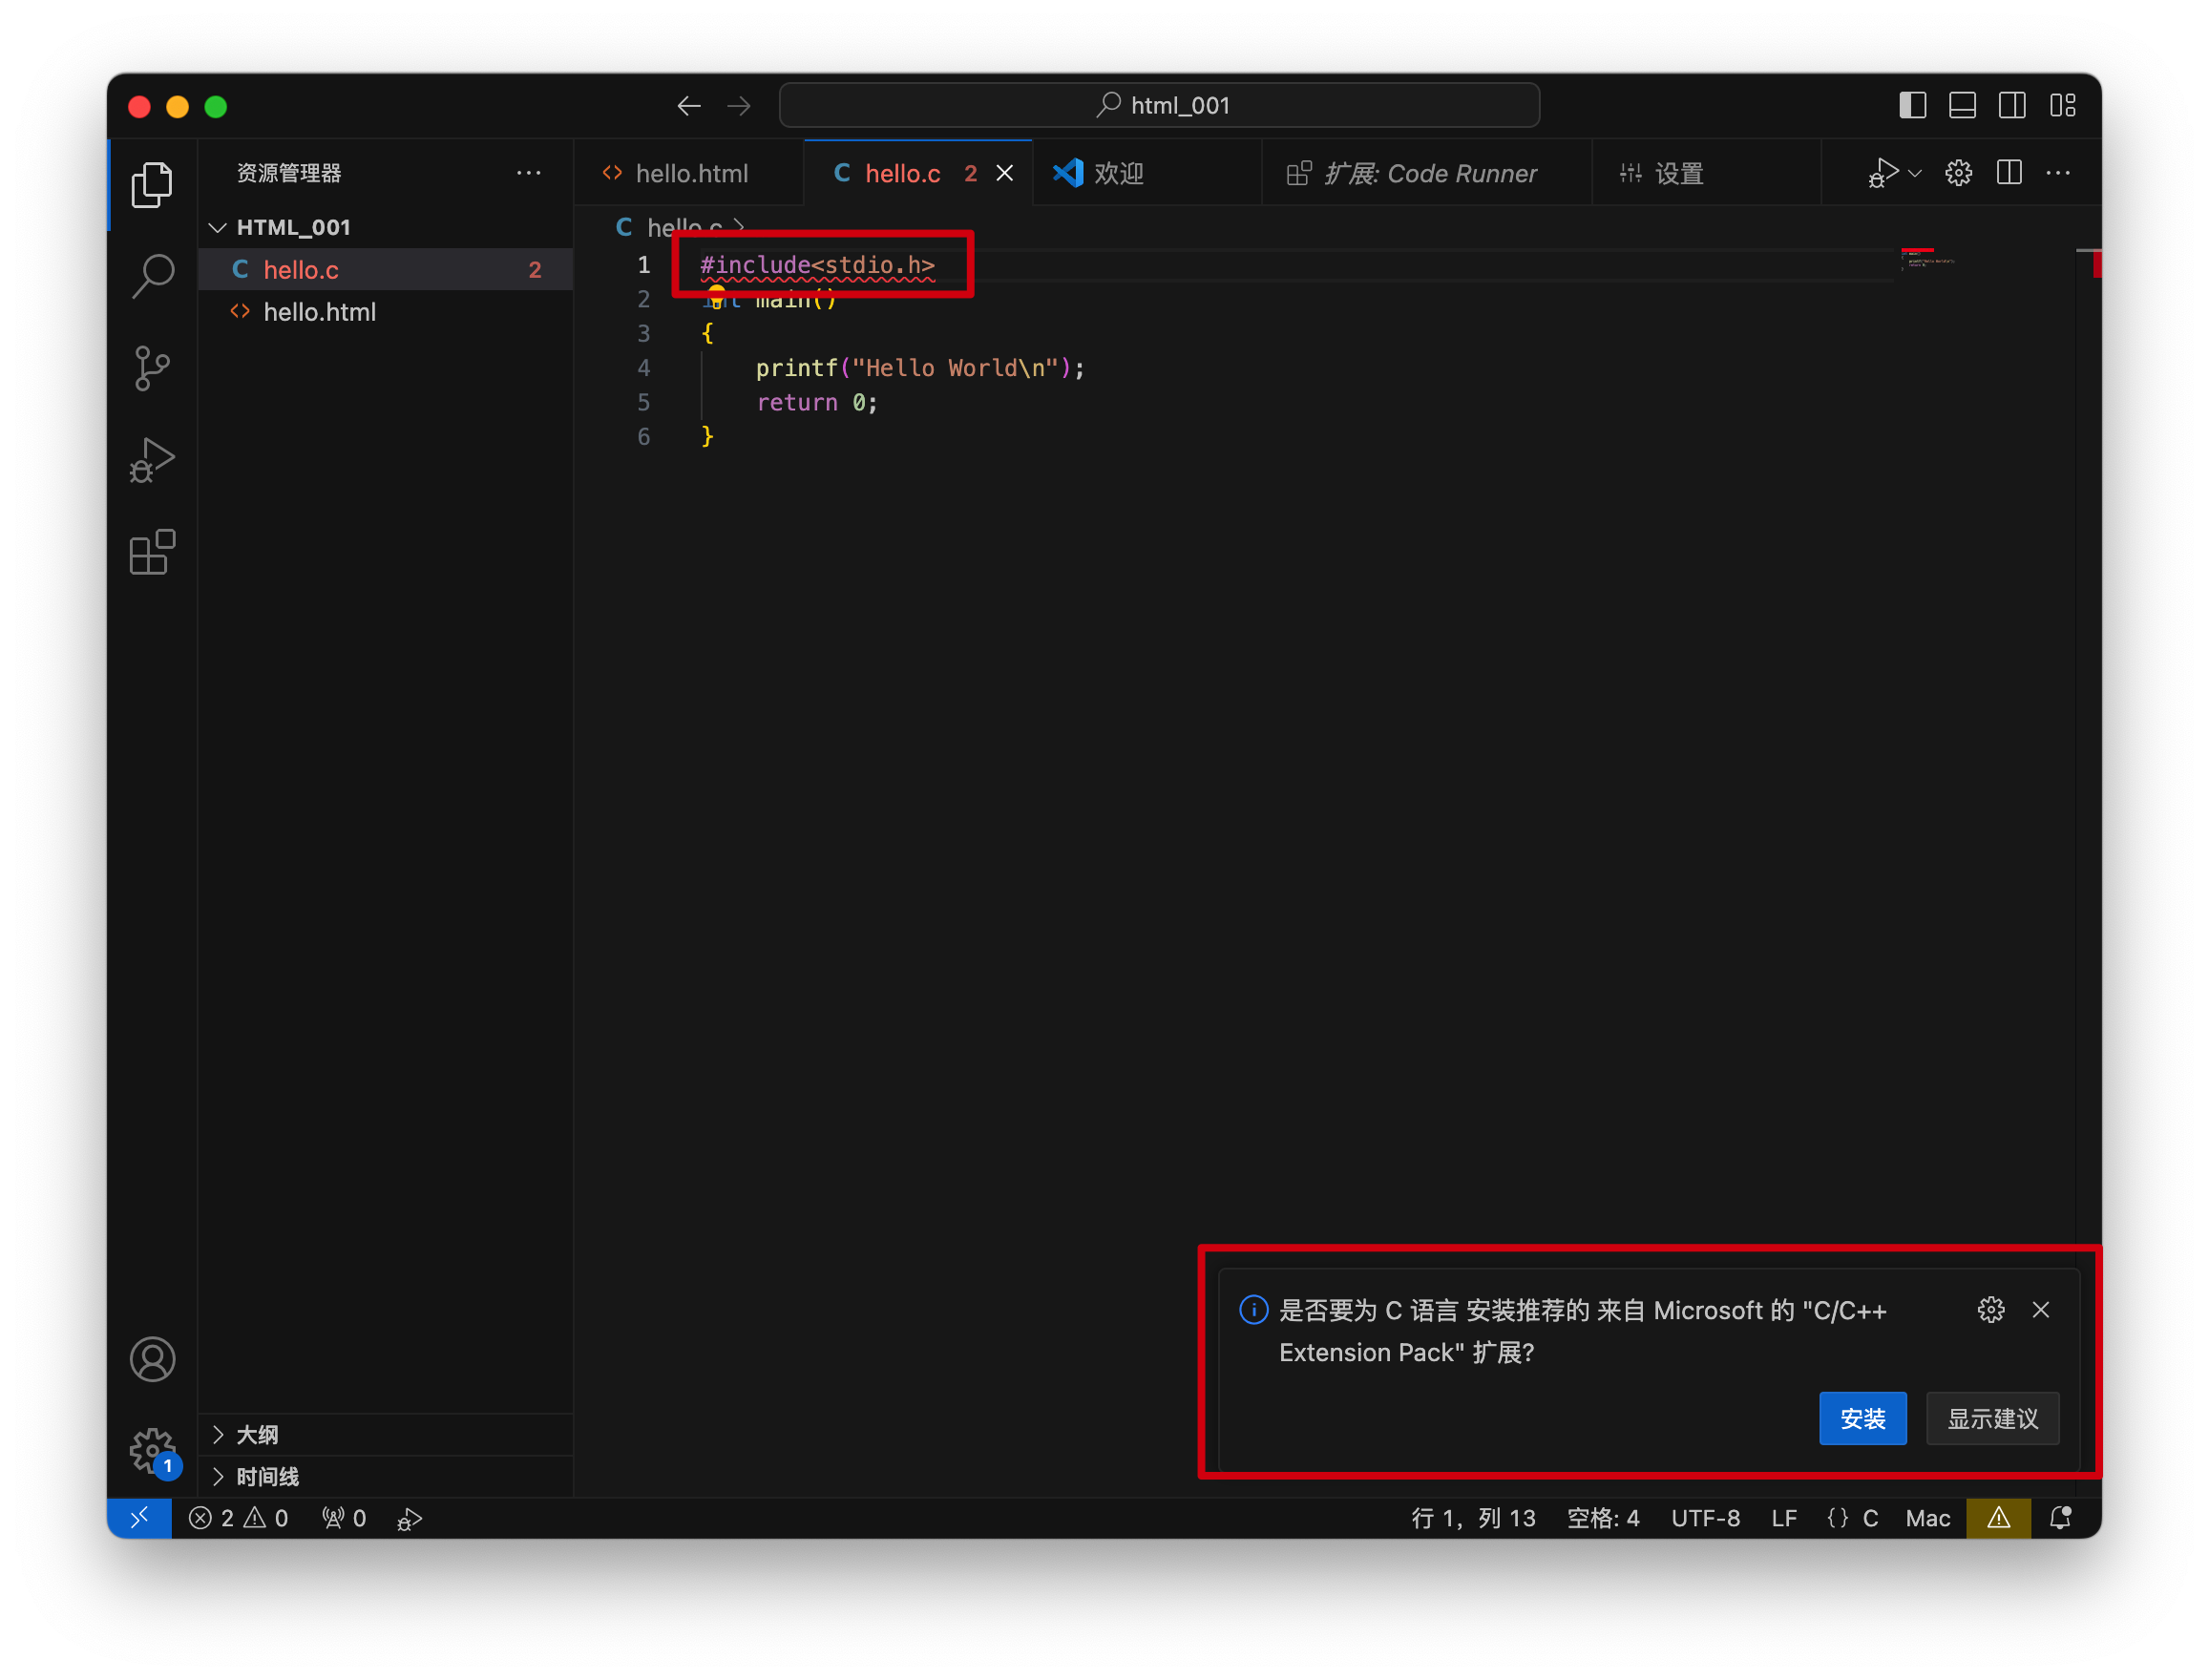Open the notification gear settings icon
2209x1680 pixels.
1990,1311
